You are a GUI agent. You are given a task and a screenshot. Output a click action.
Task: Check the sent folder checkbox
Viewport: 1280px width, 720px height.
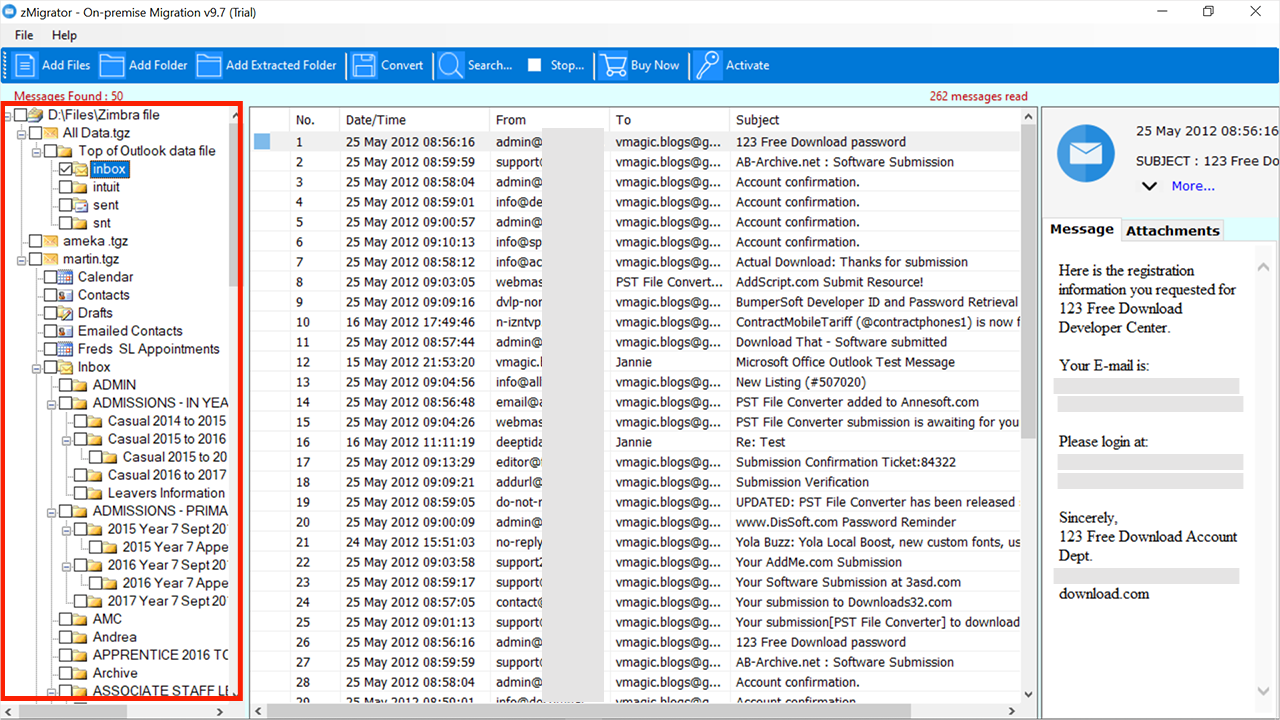pyautogui.click(x=66, y=205)
